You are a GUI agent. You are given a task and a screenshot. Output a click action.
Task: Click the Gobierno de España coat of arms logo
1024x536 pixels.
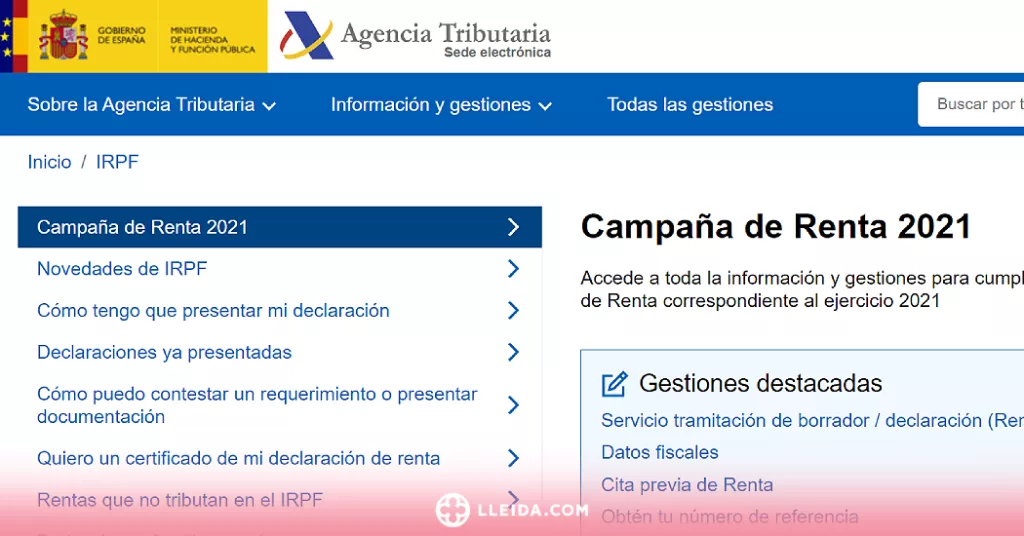point(63,35)
